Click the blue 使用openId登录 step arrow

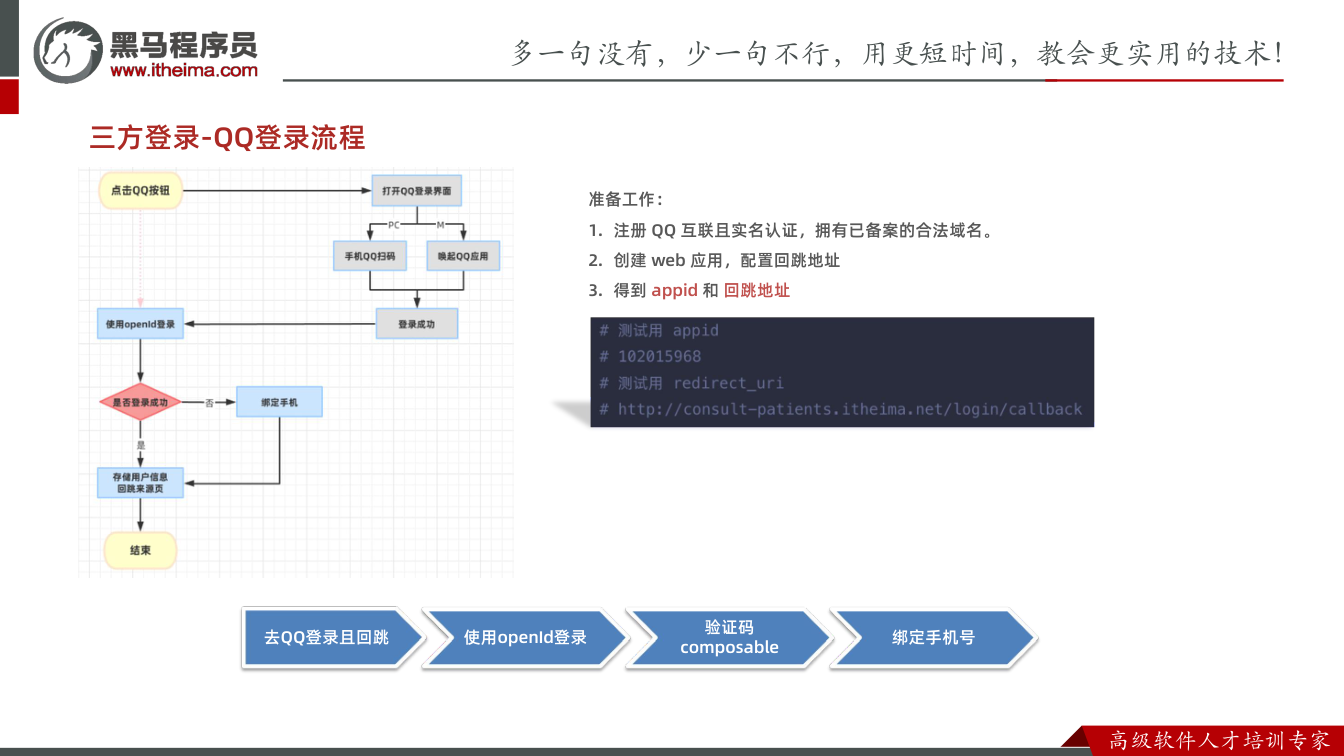point(525,637)
